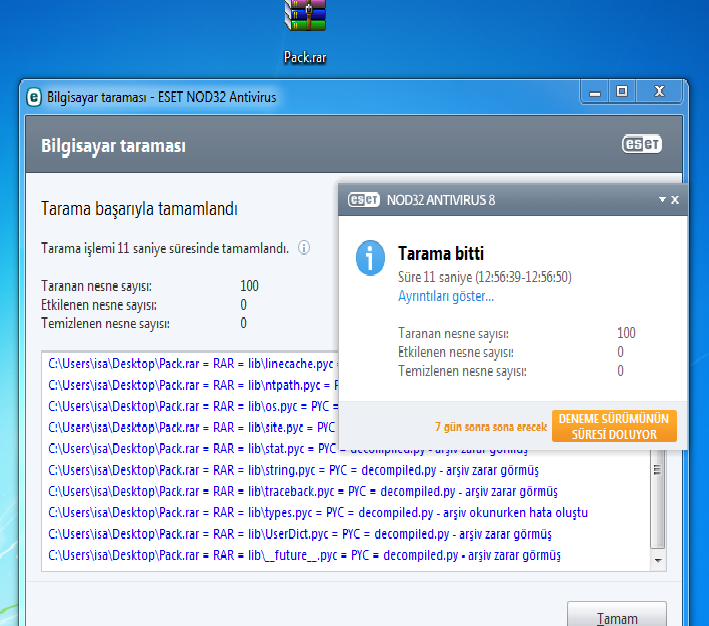Click the Tamam button
This screenshot has height=626, width=709.
617,615
